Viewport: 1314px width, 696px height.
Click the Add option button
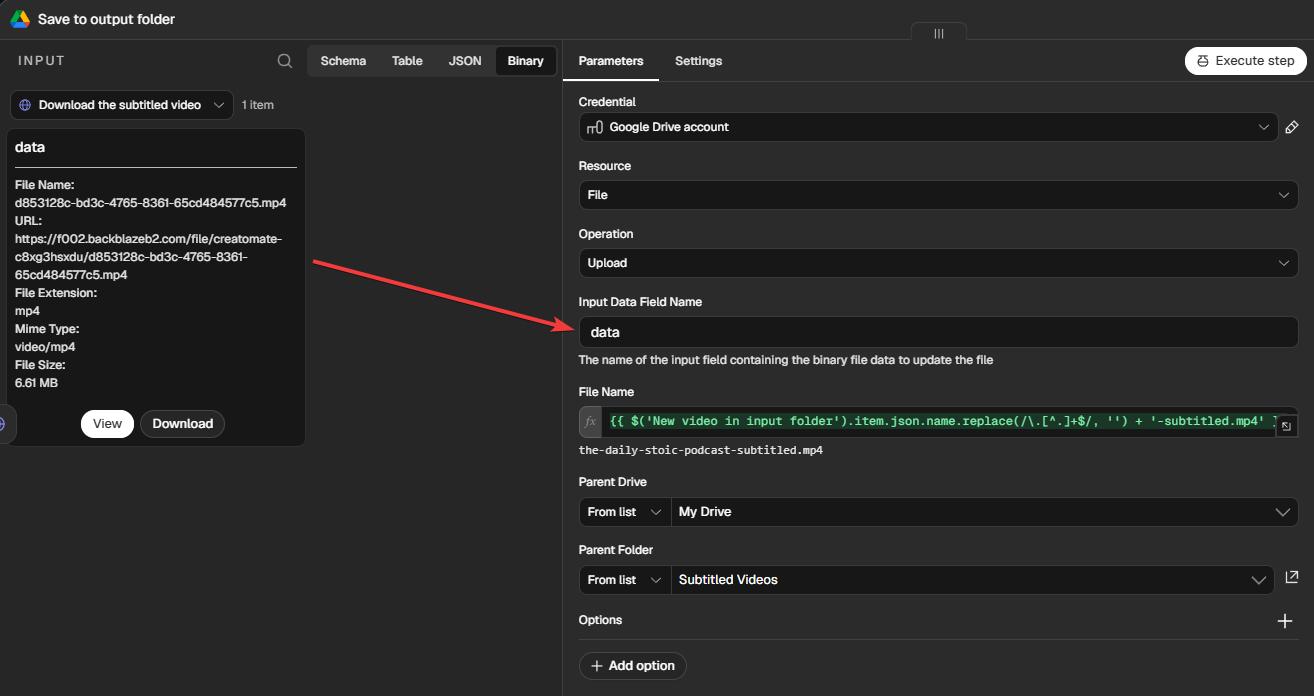(633, 666)
